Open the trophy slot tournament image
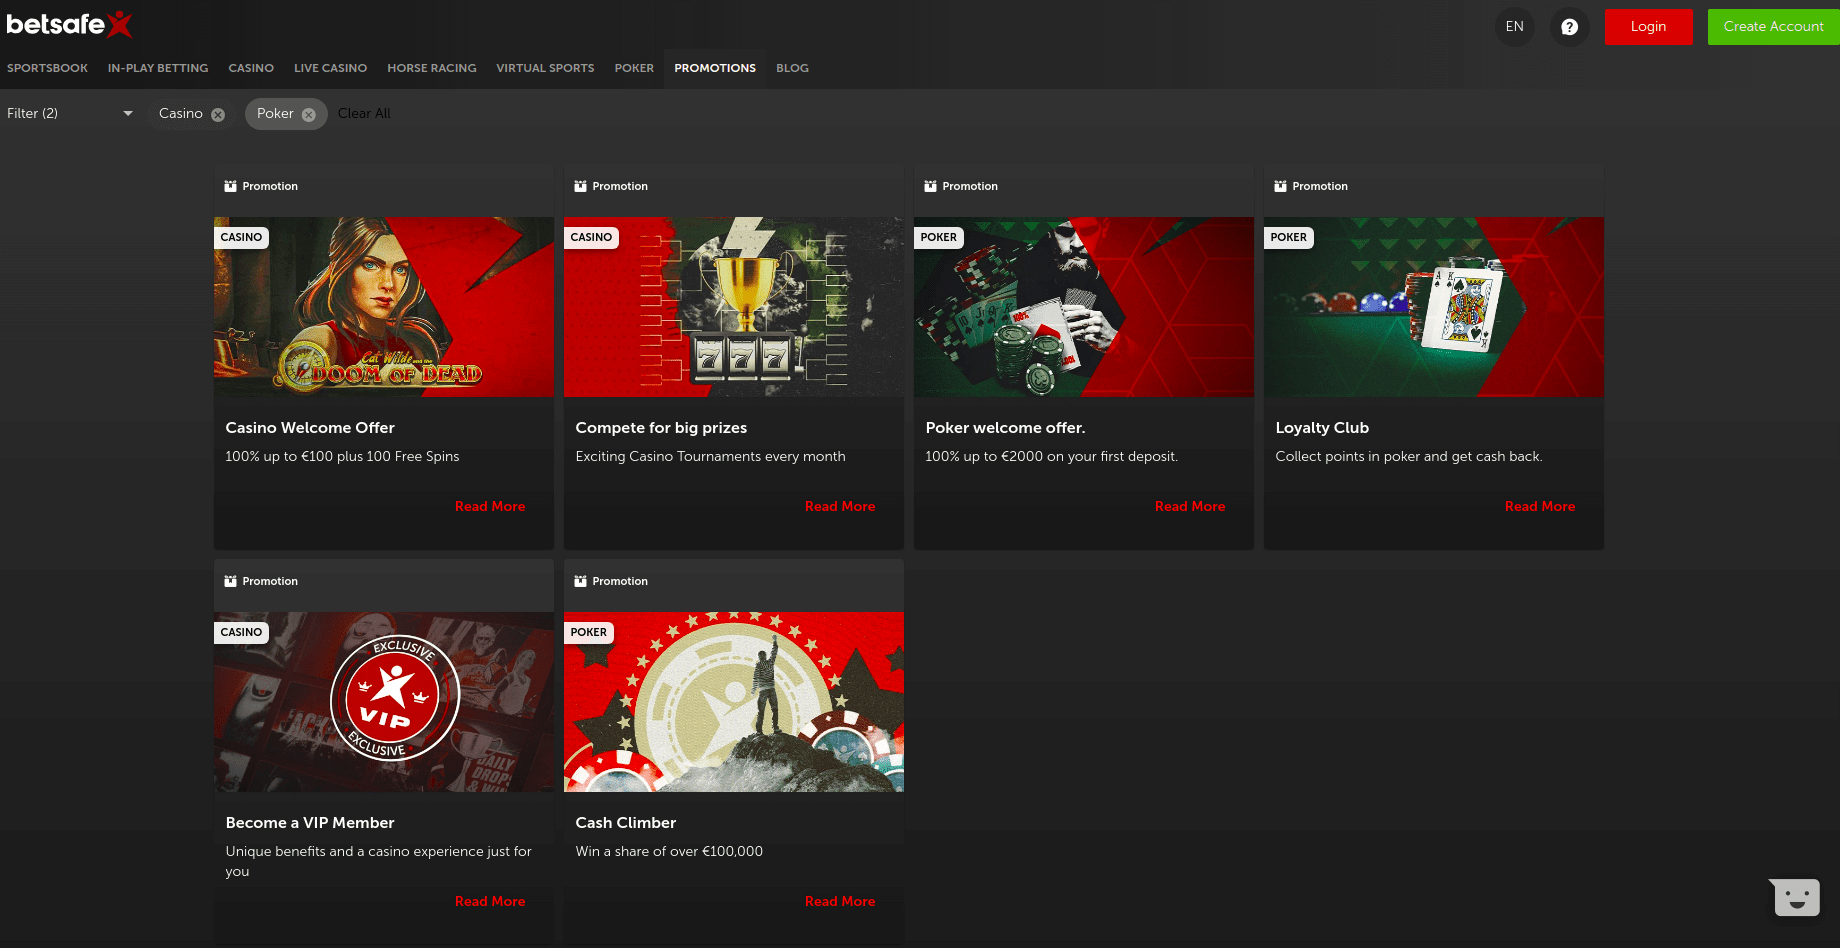1840x948 pixels. 734,307
